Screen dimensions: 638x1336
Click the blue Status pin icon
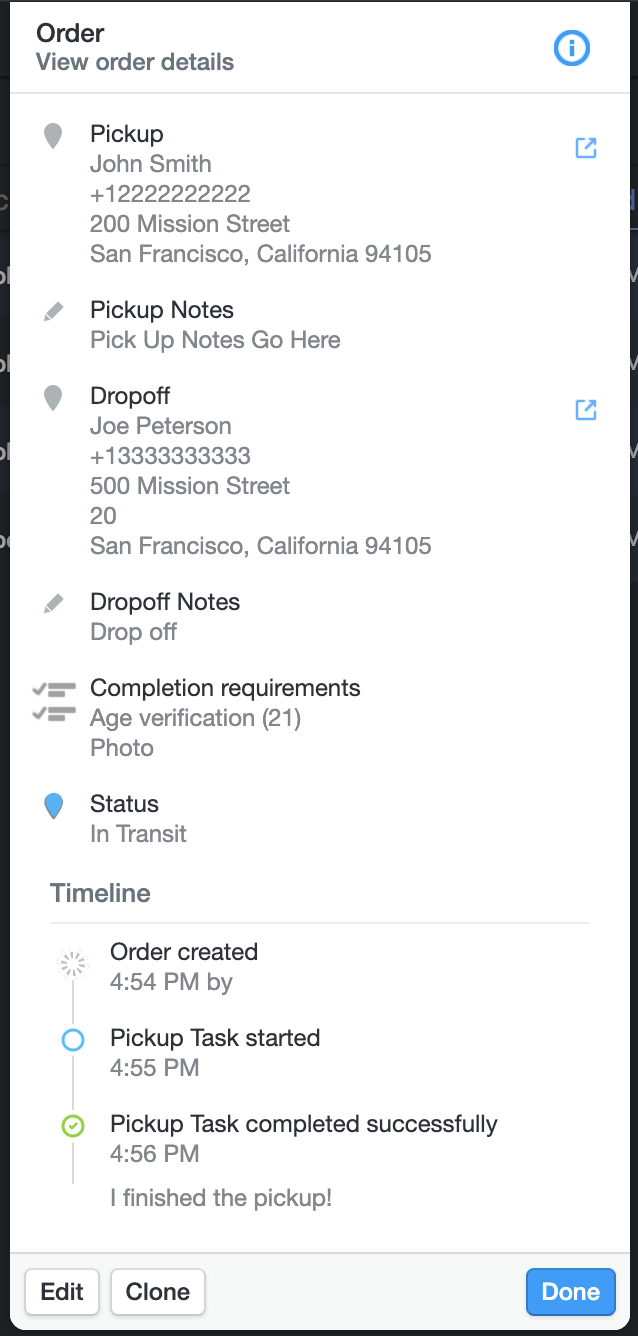pyautogui.click(x=54, y=806)
